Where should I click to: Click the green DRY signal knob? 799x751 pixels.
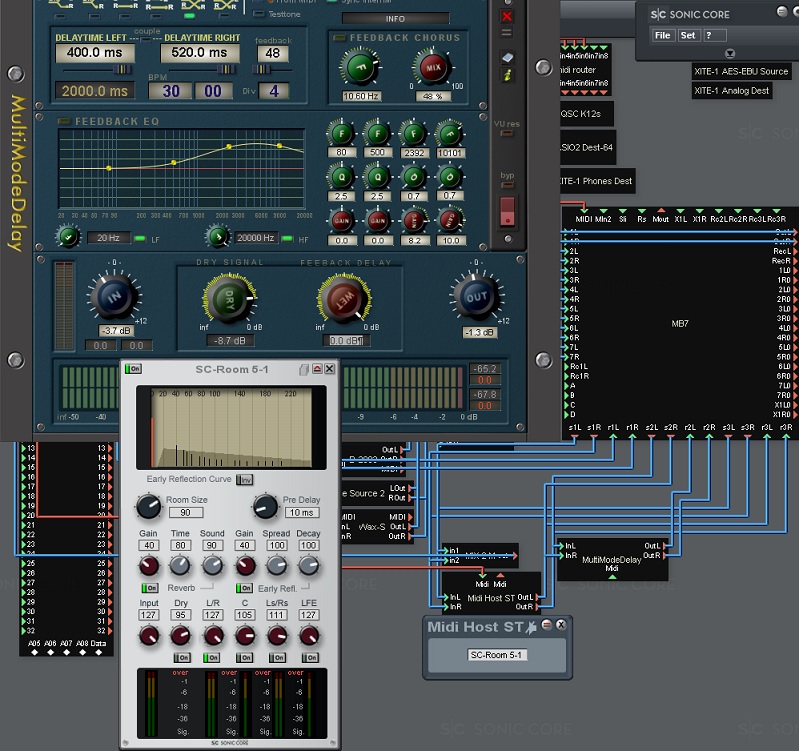pos(229,300)
